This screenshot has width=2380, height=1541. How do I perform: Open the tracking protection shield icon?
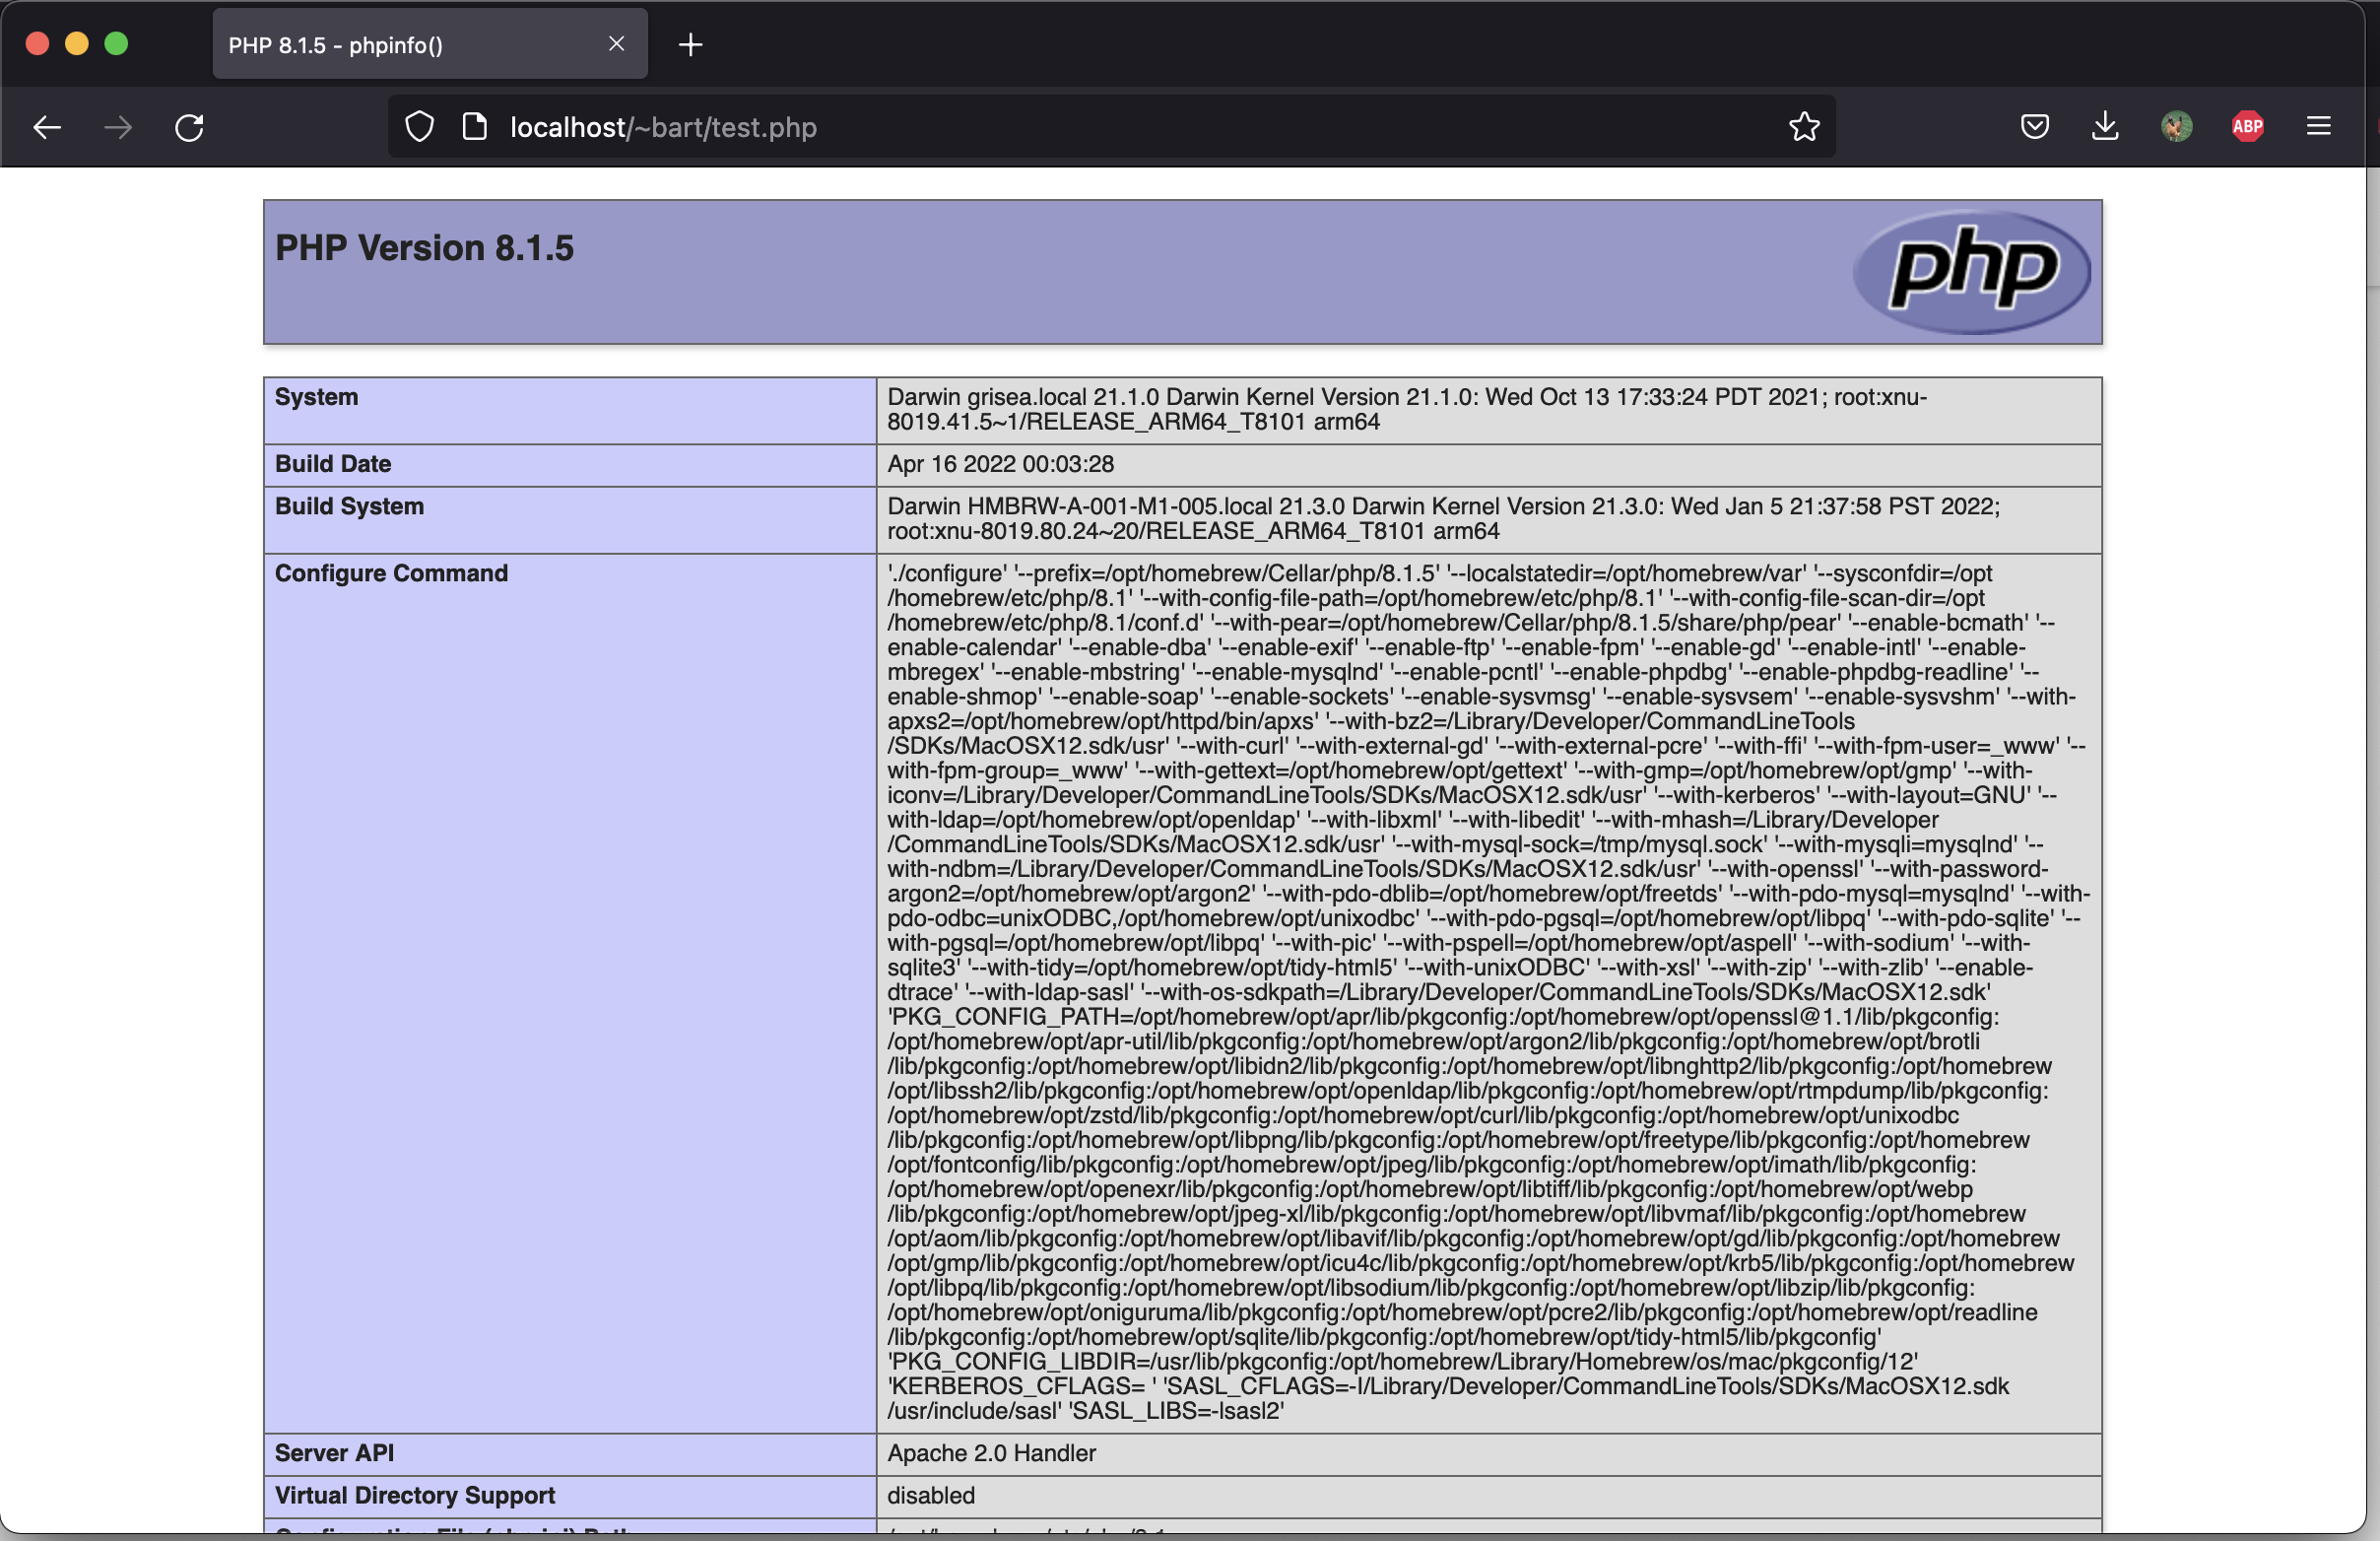click(x=420, y=127)
